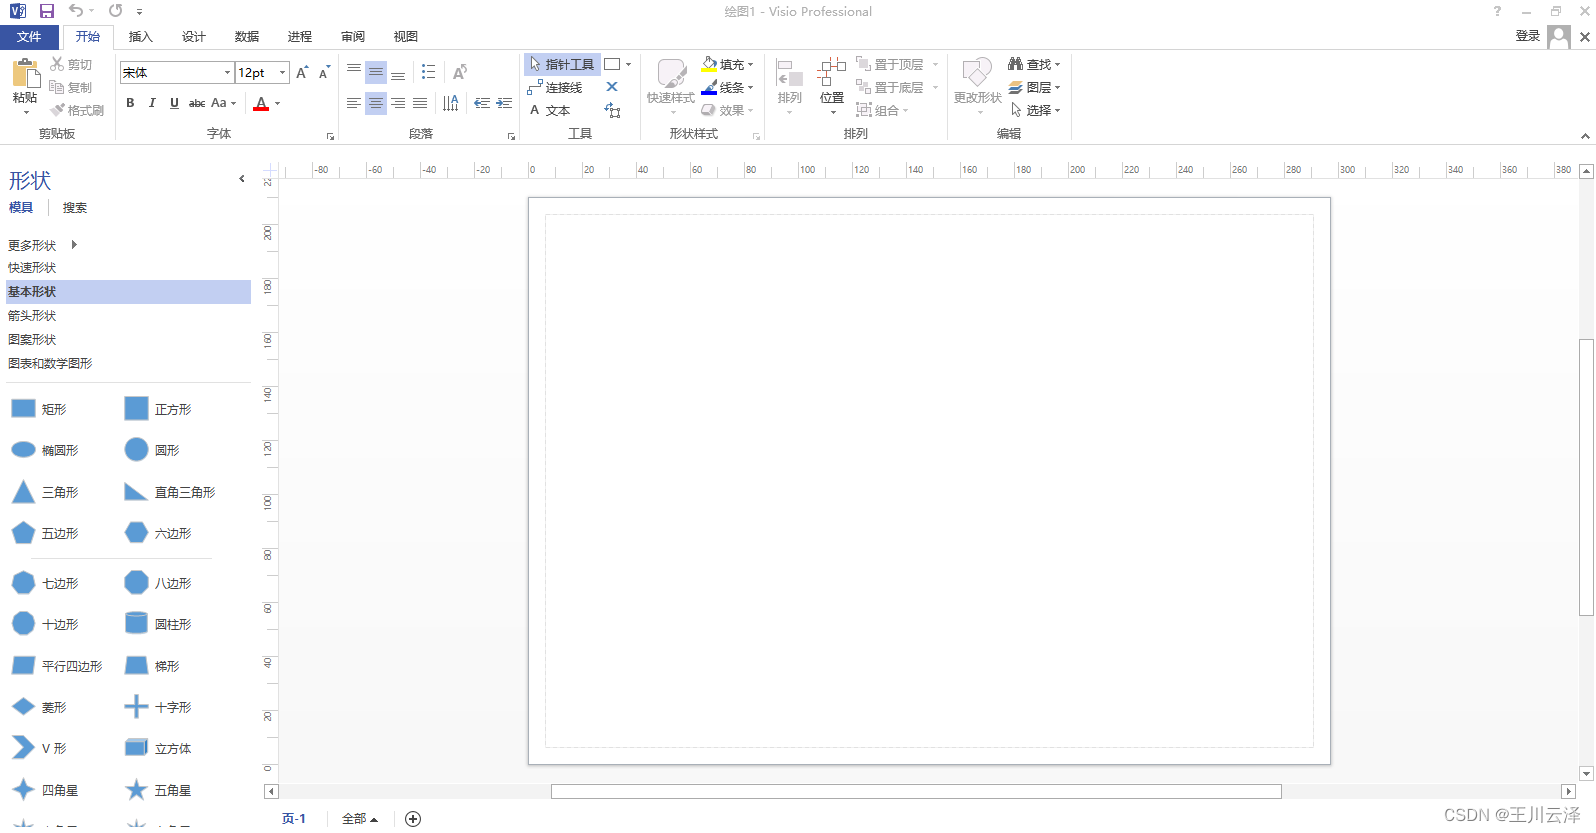
Task: Click the Format Painter (格式刷) icon
Action: click(57, 110)
